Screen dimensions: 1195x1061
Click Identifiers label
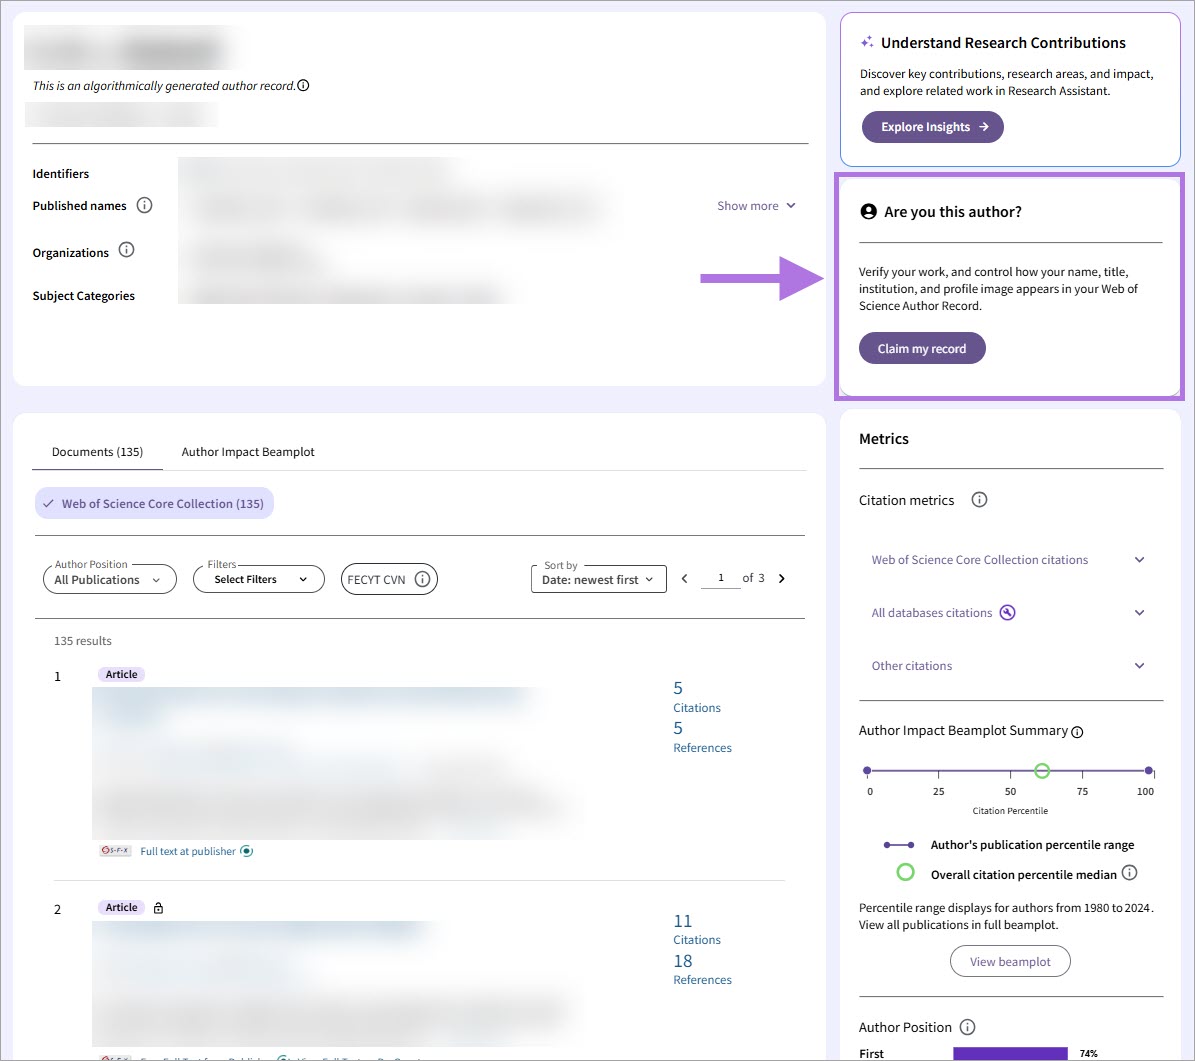point(60,174)
